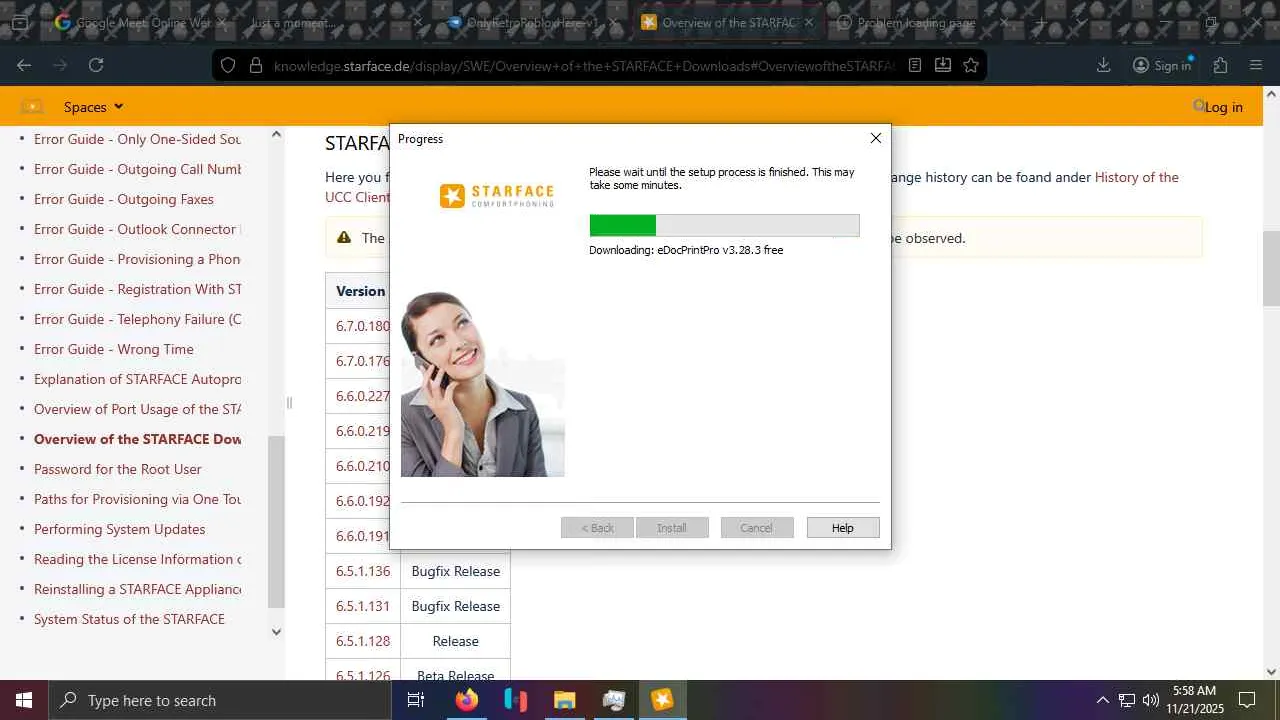Click version cell 6.5.1.131
This screenshot has height=720, width=1280.
363,606
